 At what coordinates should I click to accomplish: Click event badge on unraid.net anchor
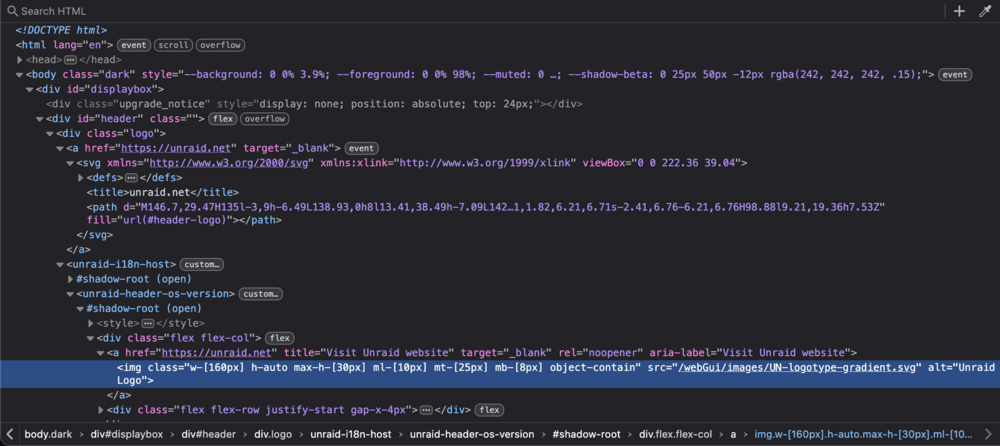pos(362,148)
